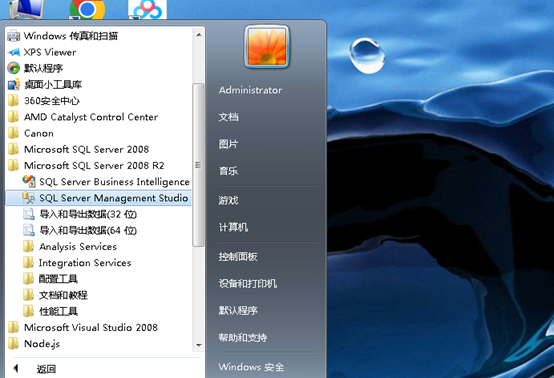
Task: Click the SQL Server Business Intelligence icon
Action: pos(29,181)
